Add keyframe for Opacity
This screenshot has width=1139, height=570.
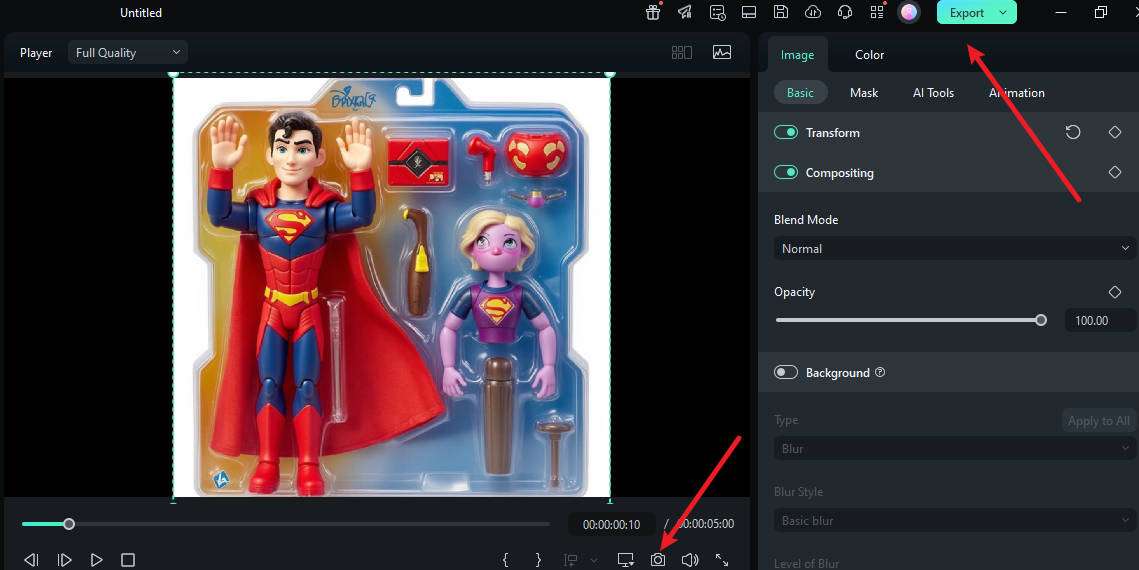(1115, 292)
